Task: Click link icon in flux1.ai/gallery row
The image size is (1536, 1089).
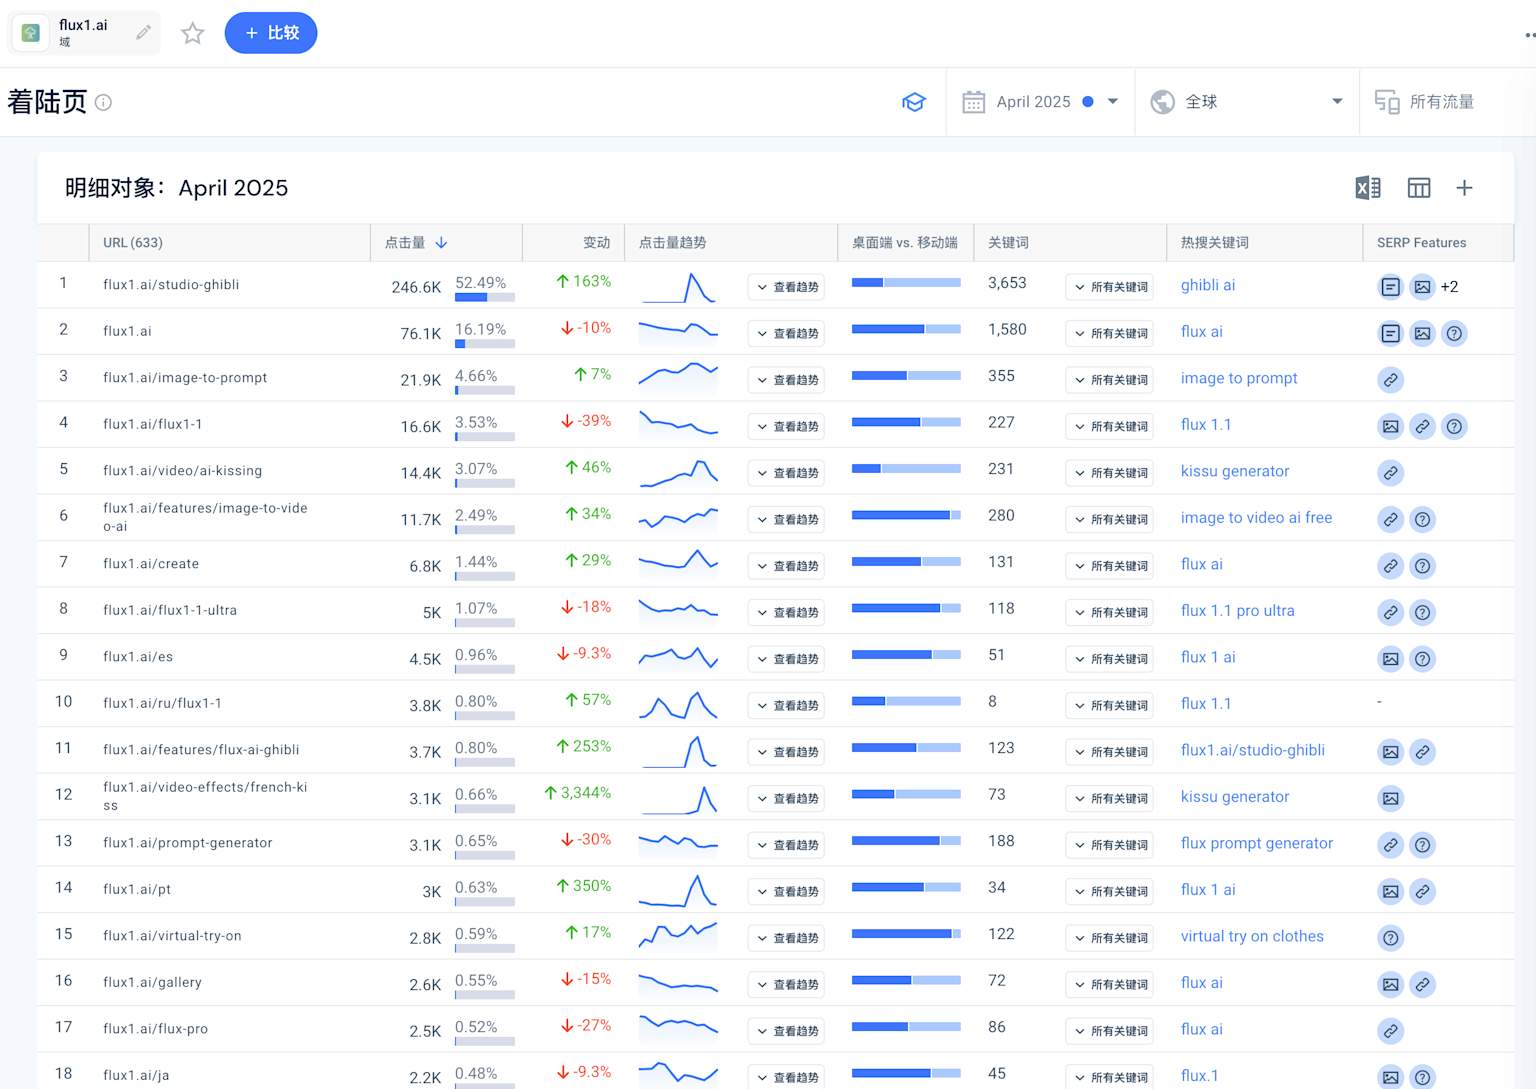Action: pyautogui.click(x=1422, y=985)
